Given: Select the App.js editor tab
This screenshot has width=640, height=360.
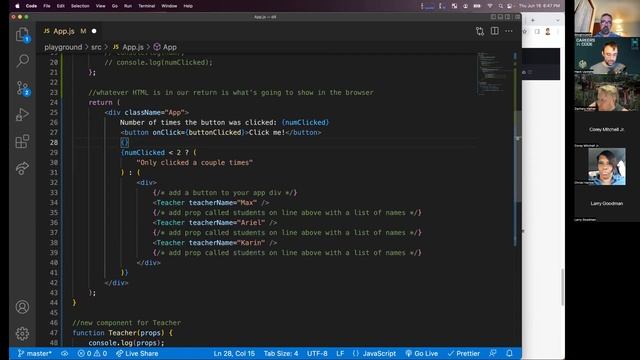Looking at the screenshot, I should coord(69,31).
